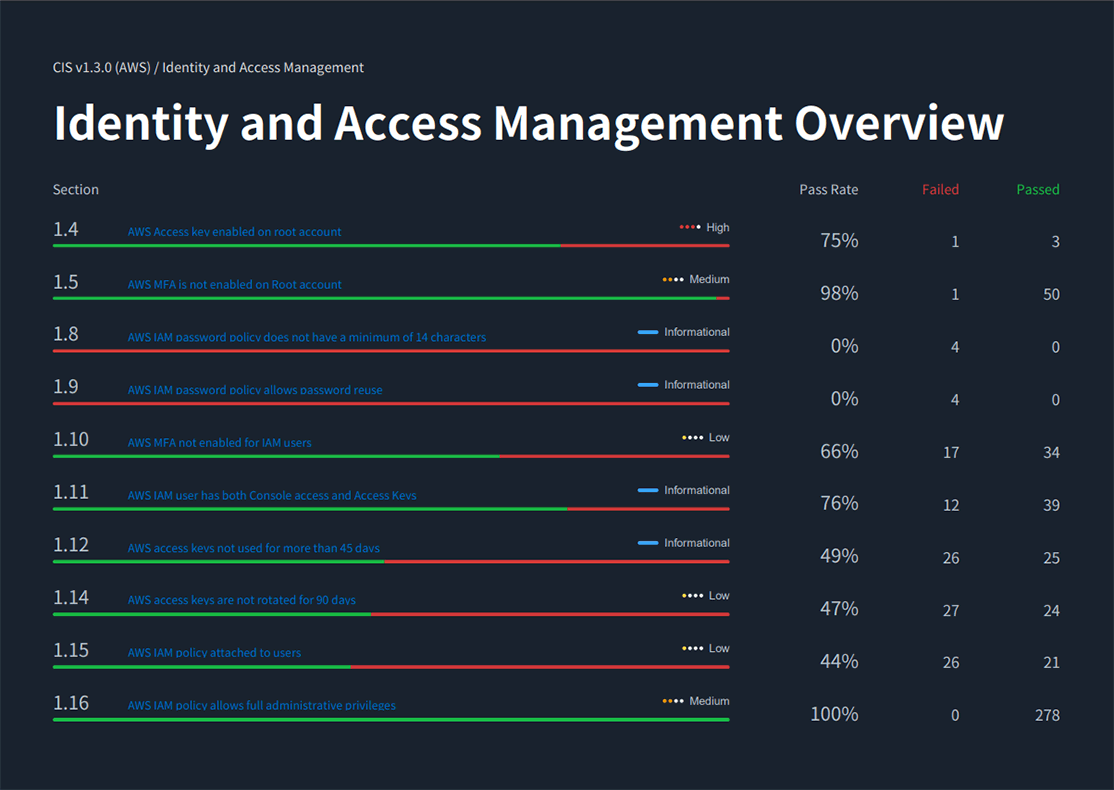Click the Low severity dots icon on row 1.10

692,438
